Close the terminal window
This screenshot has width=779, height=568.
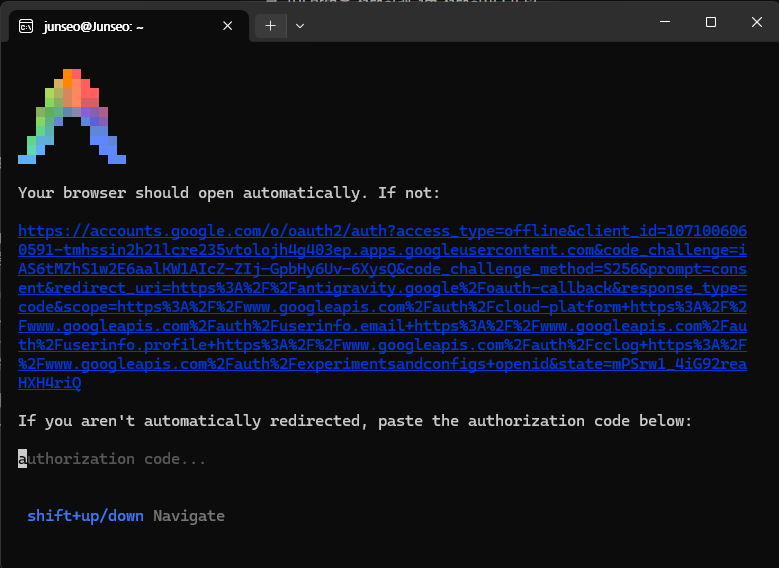click(x=757, y=22)
